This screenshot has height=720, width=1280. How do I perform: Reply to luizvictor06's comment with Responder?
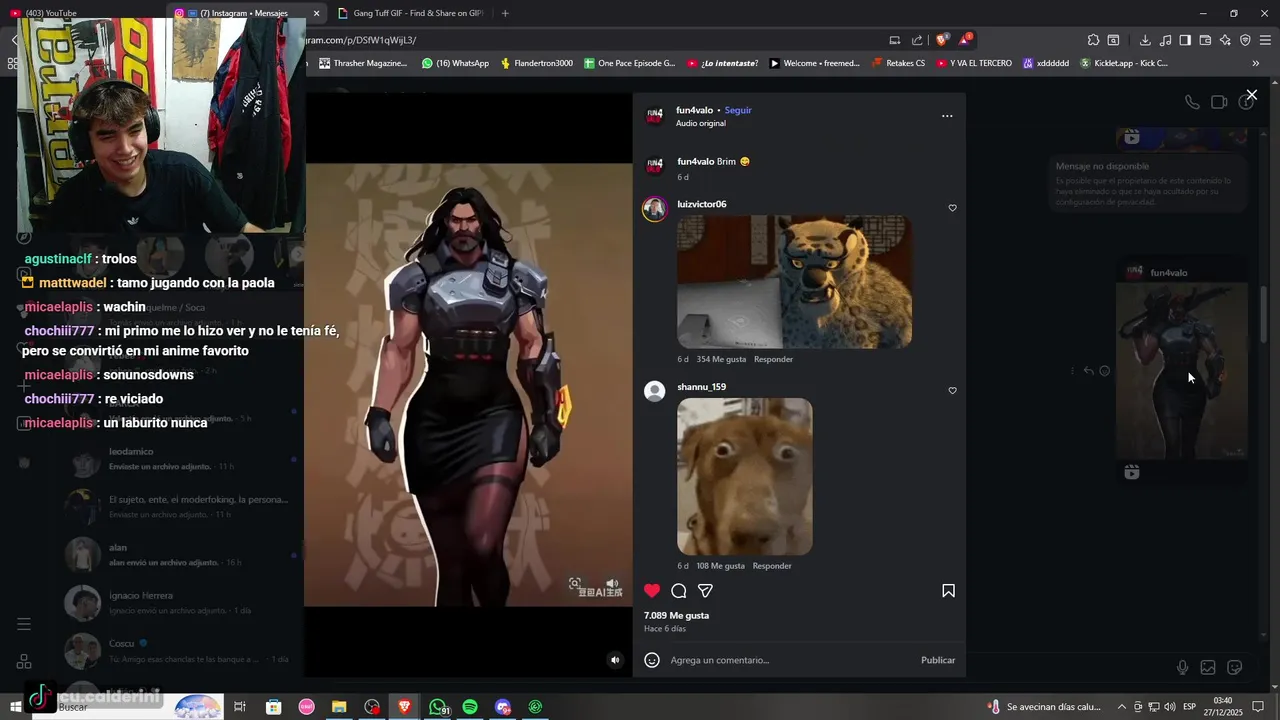[773, 359]
